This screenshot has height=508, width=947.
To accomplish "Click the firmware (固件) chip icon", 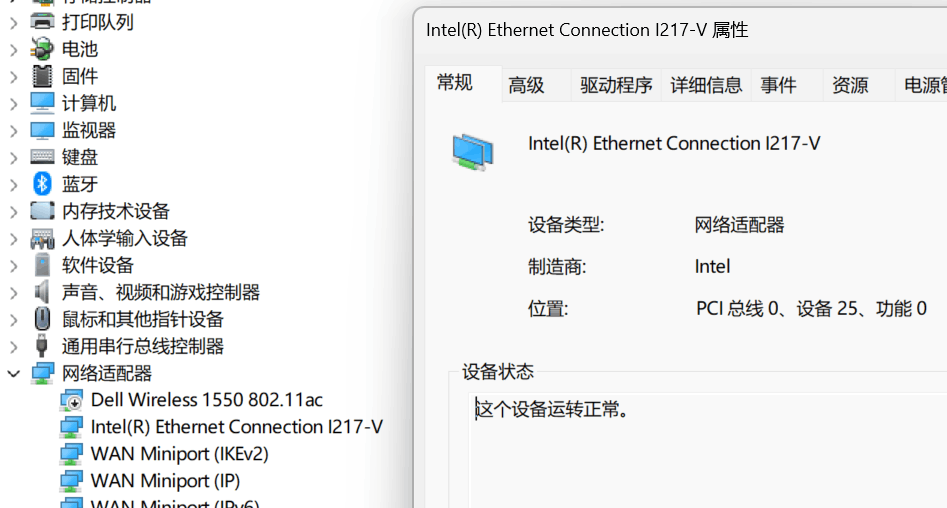I will pos(42,76).
